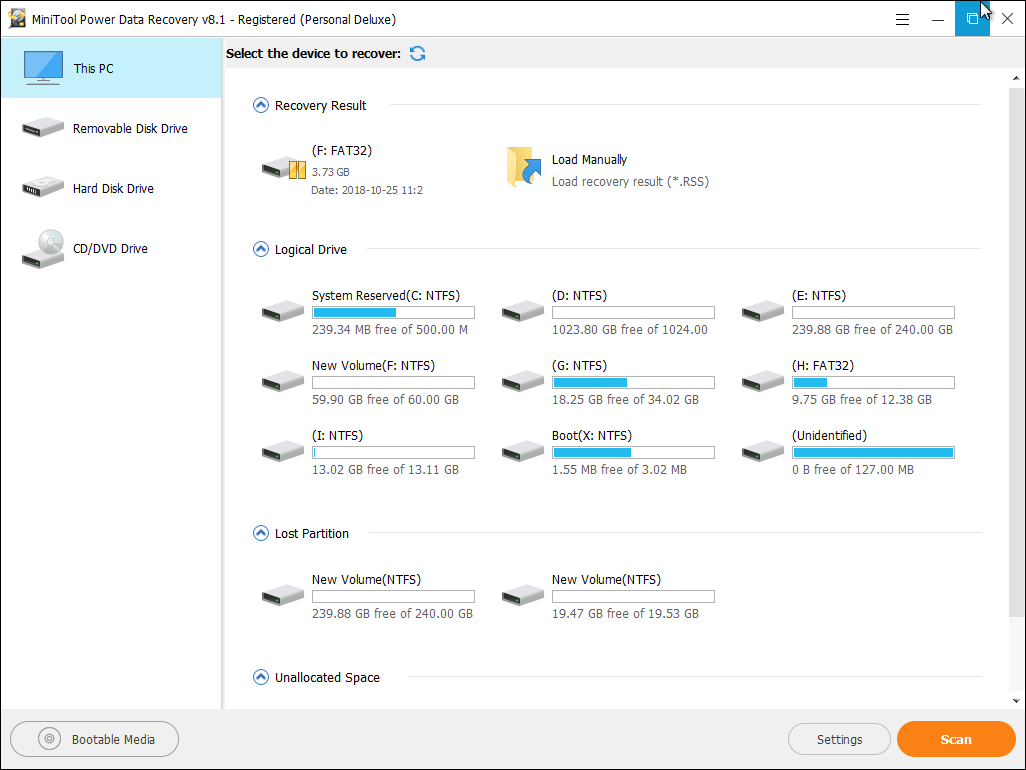
Task: Click the F: FAT32 recovery result drive icon
Action: coord(284,169)
